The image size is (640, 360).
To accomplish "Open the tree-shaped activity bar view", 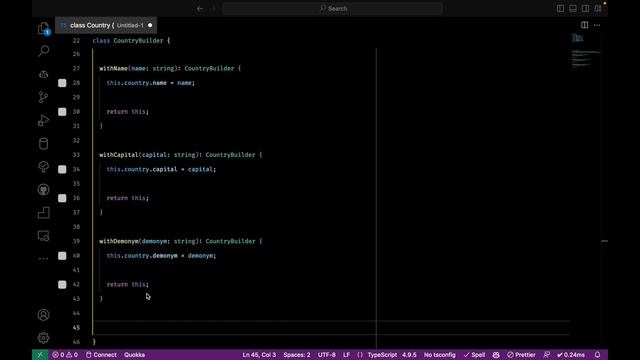I will [x=43, y=167].
